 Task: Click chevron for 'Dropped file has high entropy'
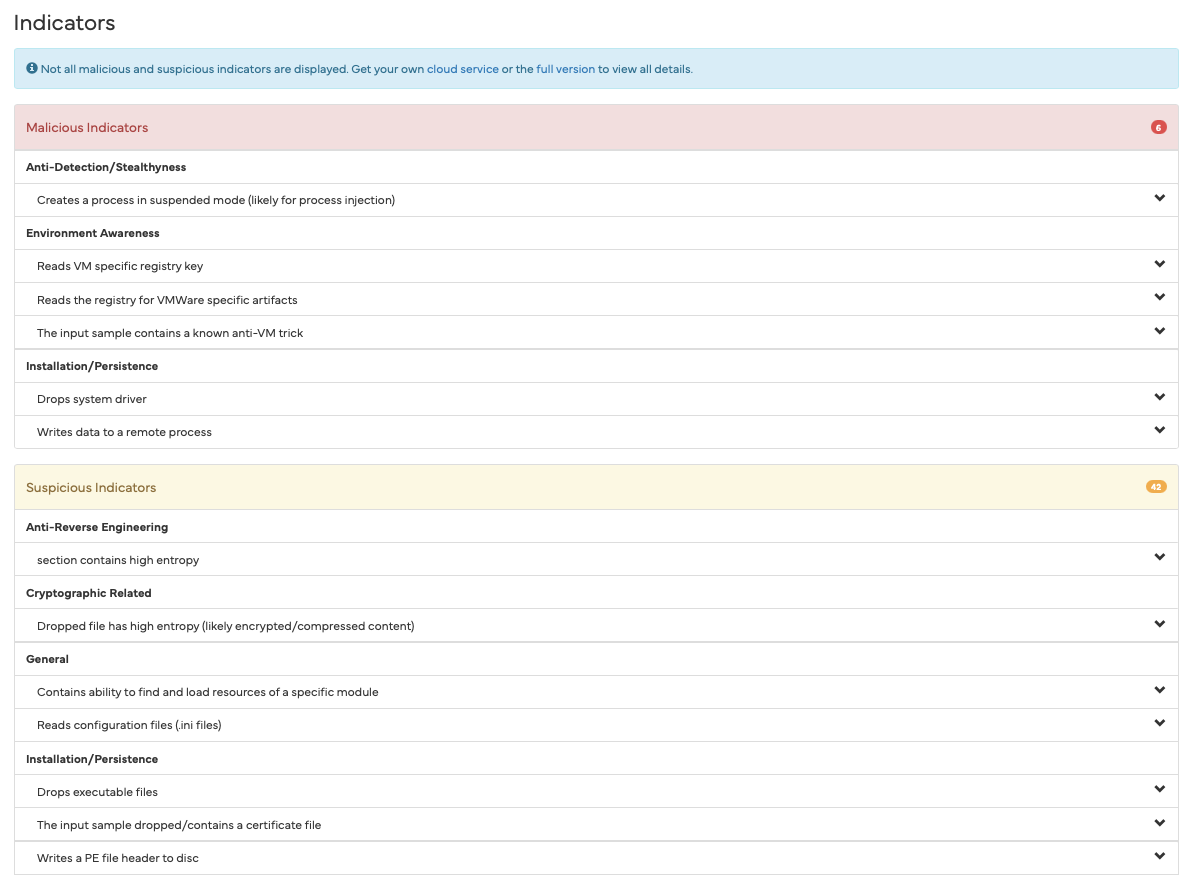1159,624
